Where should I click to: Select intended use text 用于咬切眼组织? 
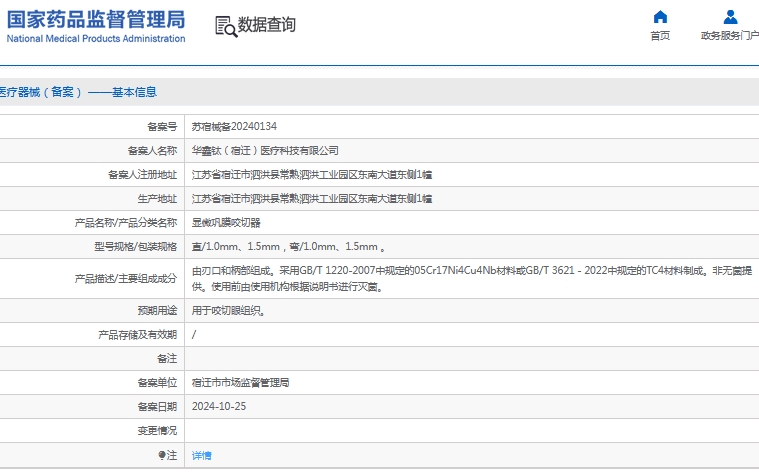pyautogui.click(x=228, y=311)
